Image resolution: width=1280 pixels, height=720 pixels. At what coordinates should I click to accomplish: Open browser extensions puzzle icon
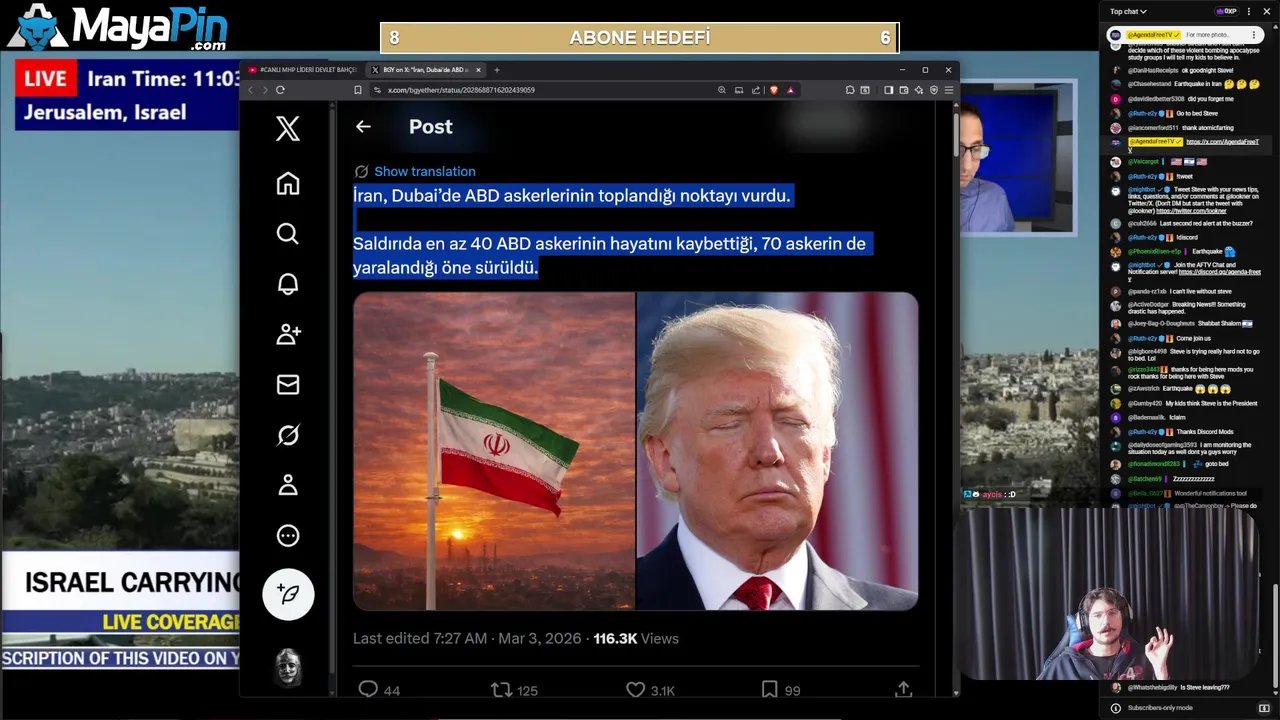click(850, 90)
